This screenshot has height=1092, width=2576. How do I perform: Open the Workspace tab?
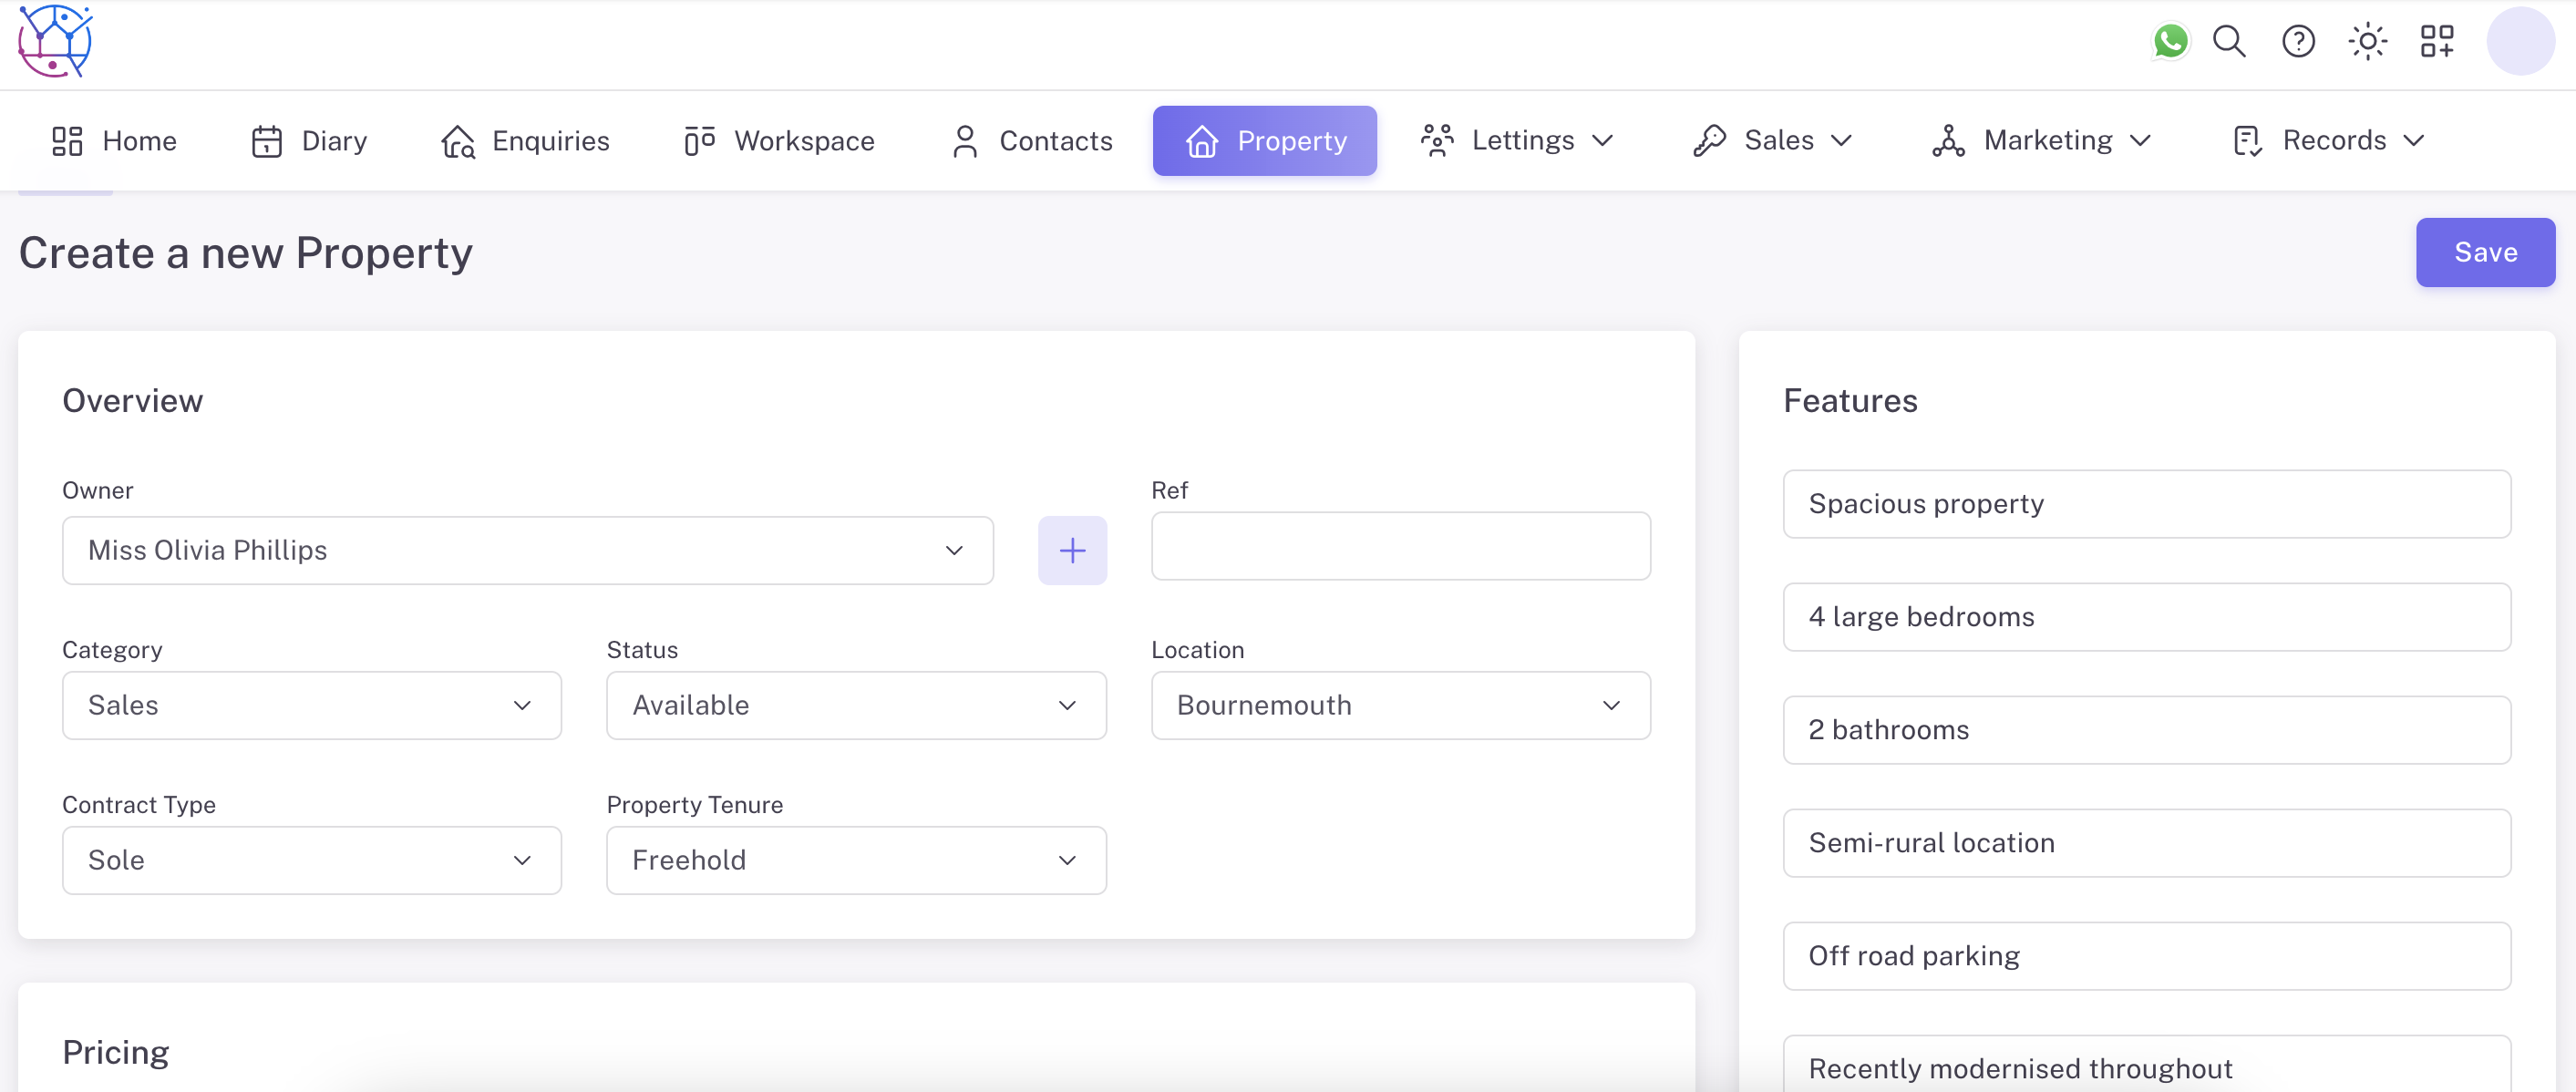(779, 141)
